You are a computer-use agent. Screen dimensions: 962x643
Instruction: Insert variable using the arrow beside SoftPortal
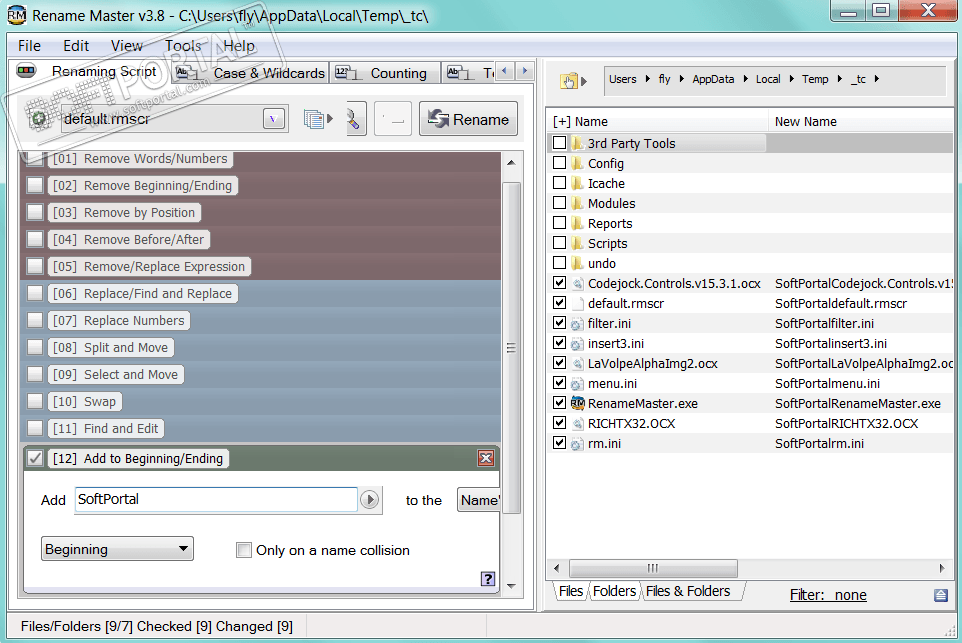pyautogui.click(x=369, y=499)
